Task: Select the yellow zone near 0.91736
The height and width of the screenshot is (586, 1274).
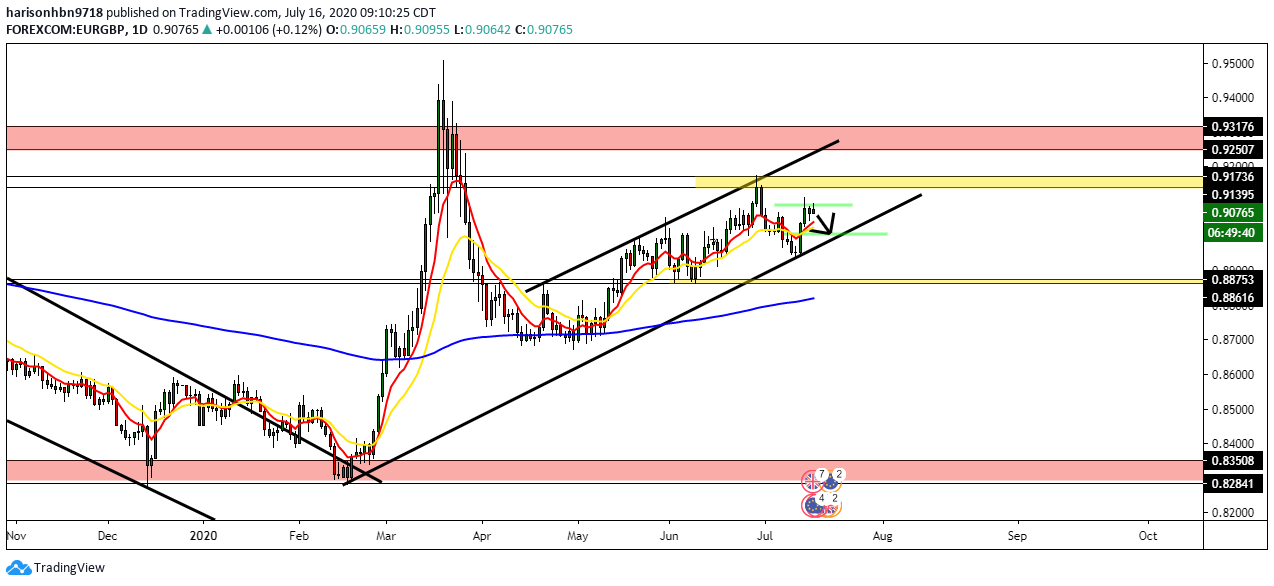Action: 948,182
